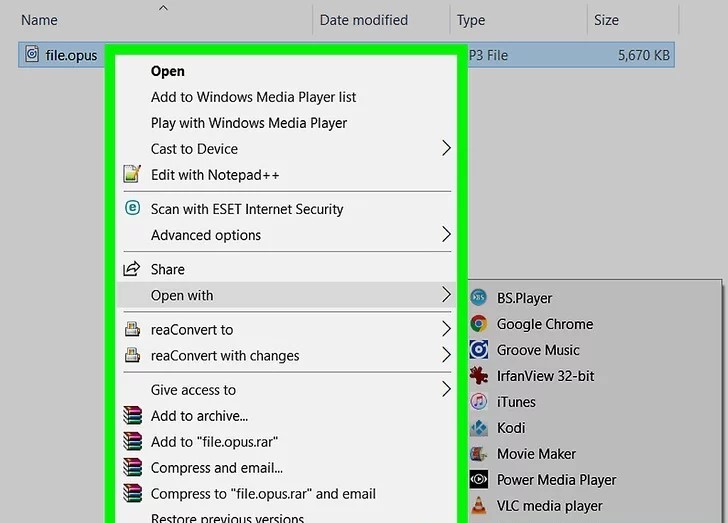Expand the Cast to Device submenu arrow
This screenshot has width=728, height=523.
pos(446,148)
